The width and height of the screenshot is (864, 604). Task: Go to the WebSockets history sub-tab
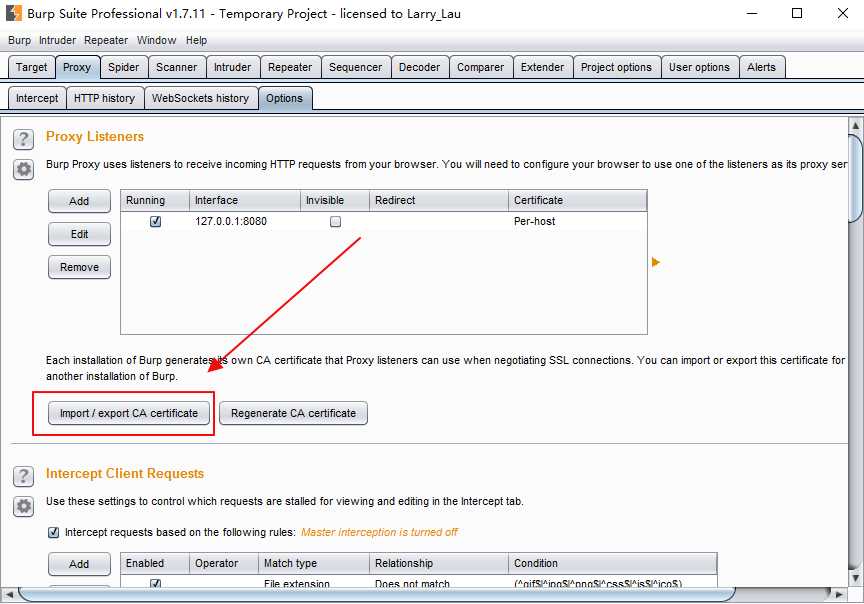pos(201,98)
